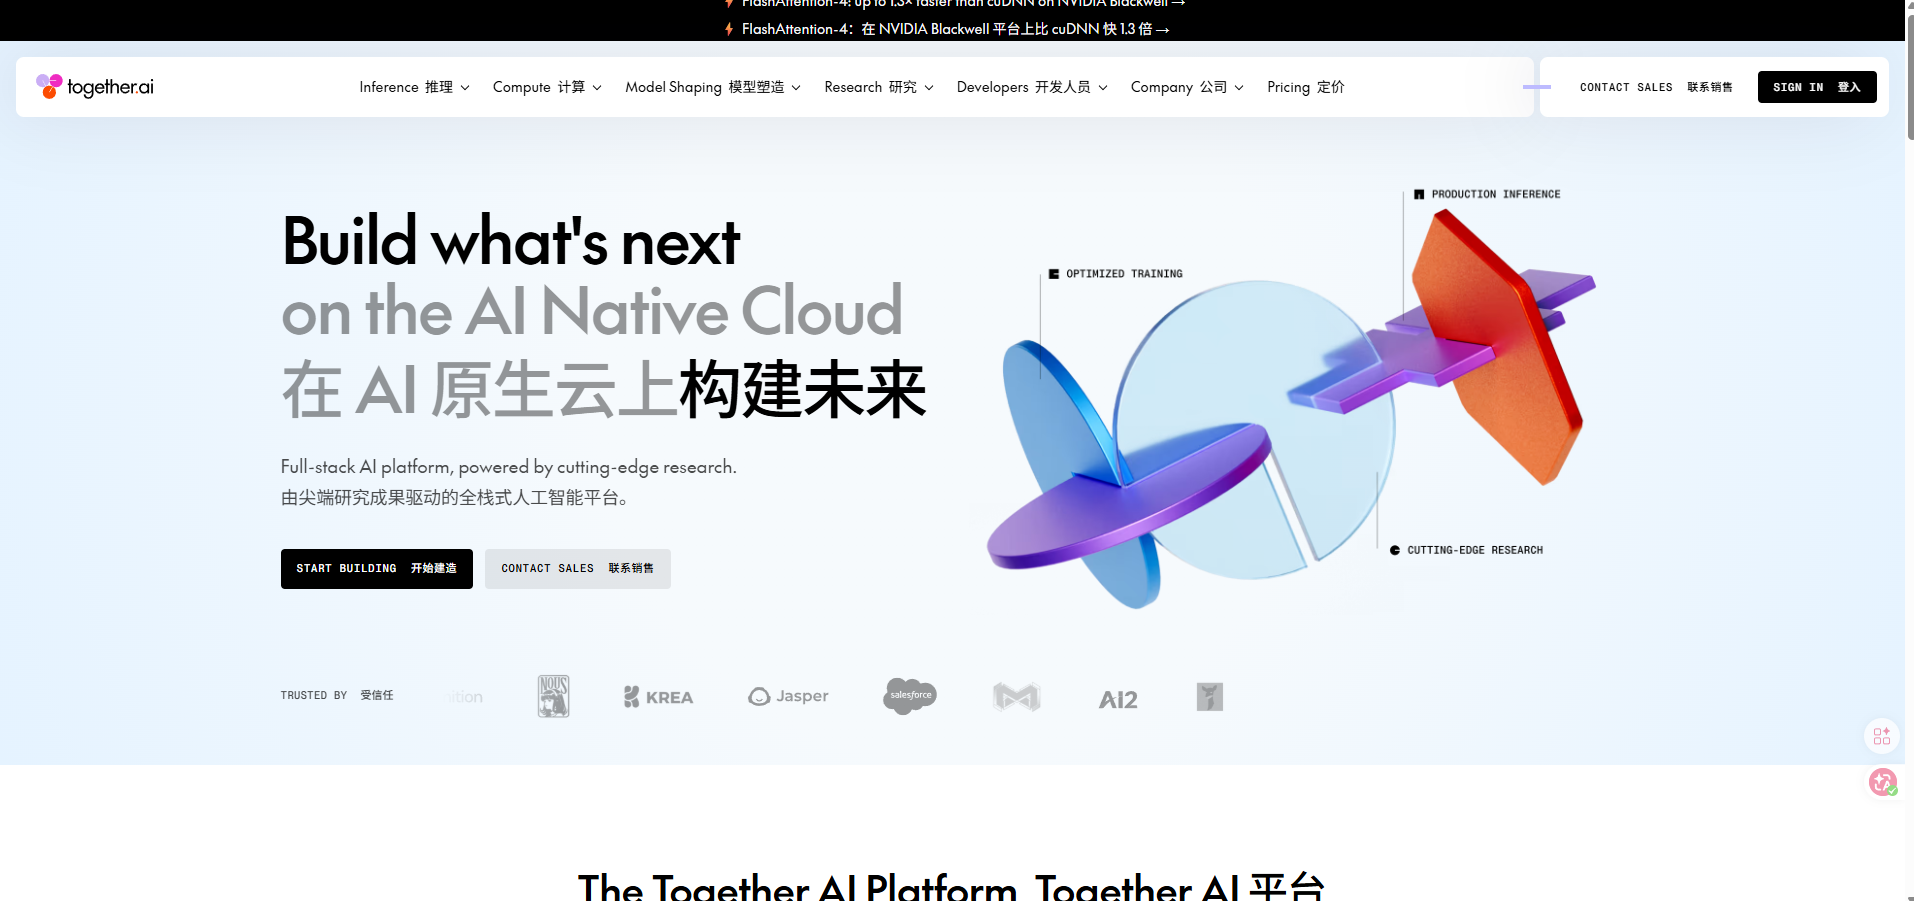Click the "Full-stack AI platform" description text
Viewport: 1914px width, 901px height.
tap(508, 467)
